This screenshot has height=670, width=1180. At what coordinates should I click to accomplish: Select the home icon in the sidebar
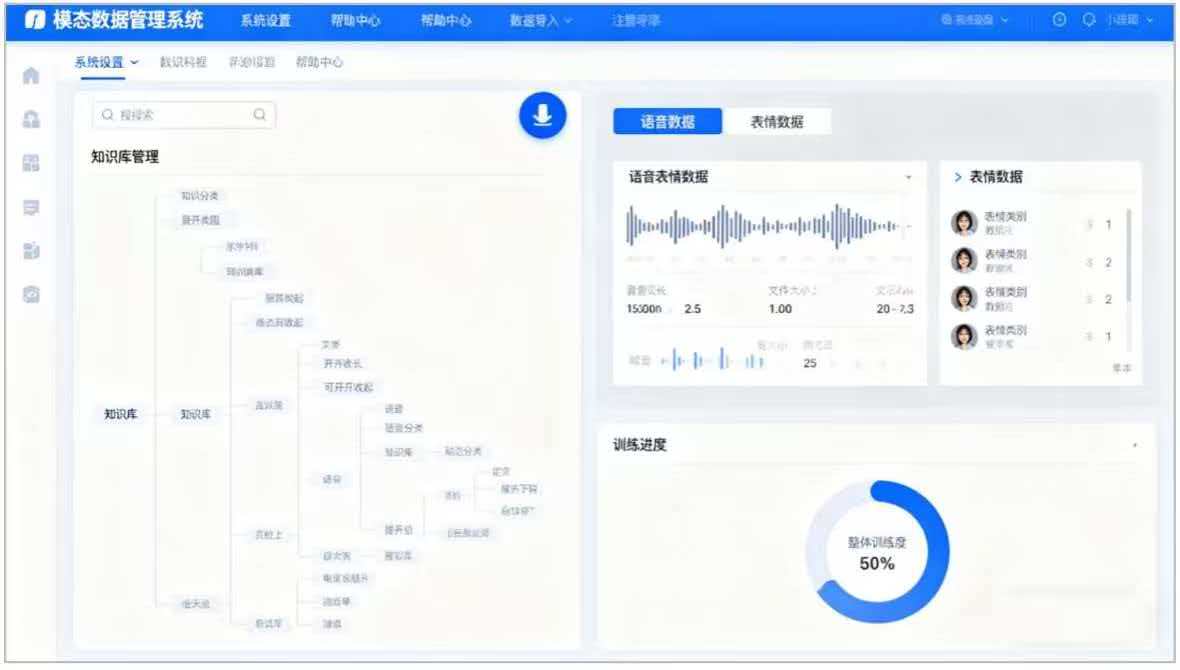[30, 75]
